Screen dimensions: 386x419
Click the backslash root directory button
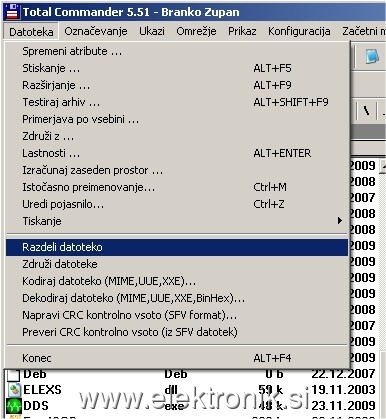coord(367,110)
